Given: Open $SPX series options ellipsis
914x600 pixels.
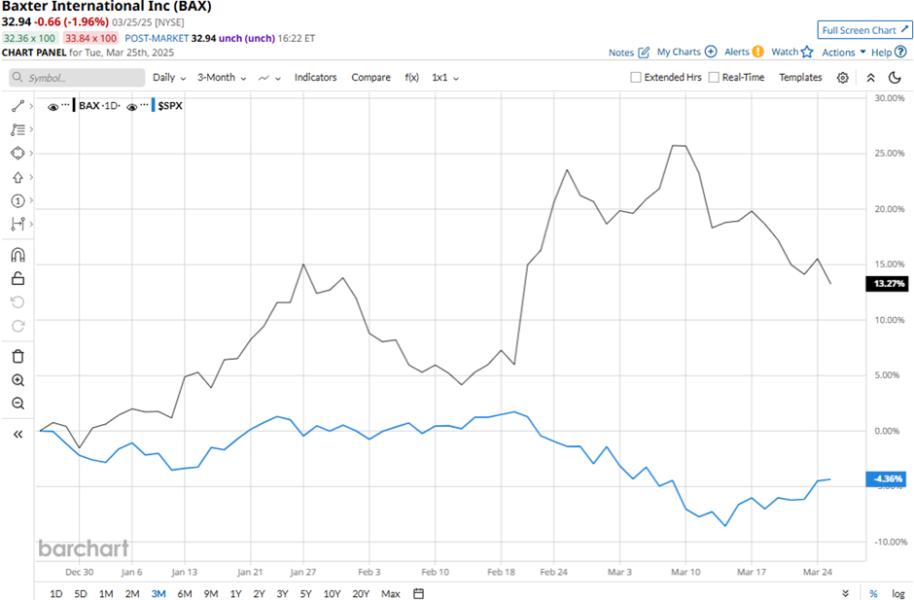Looking at the screenshot, I should (144, 104).
